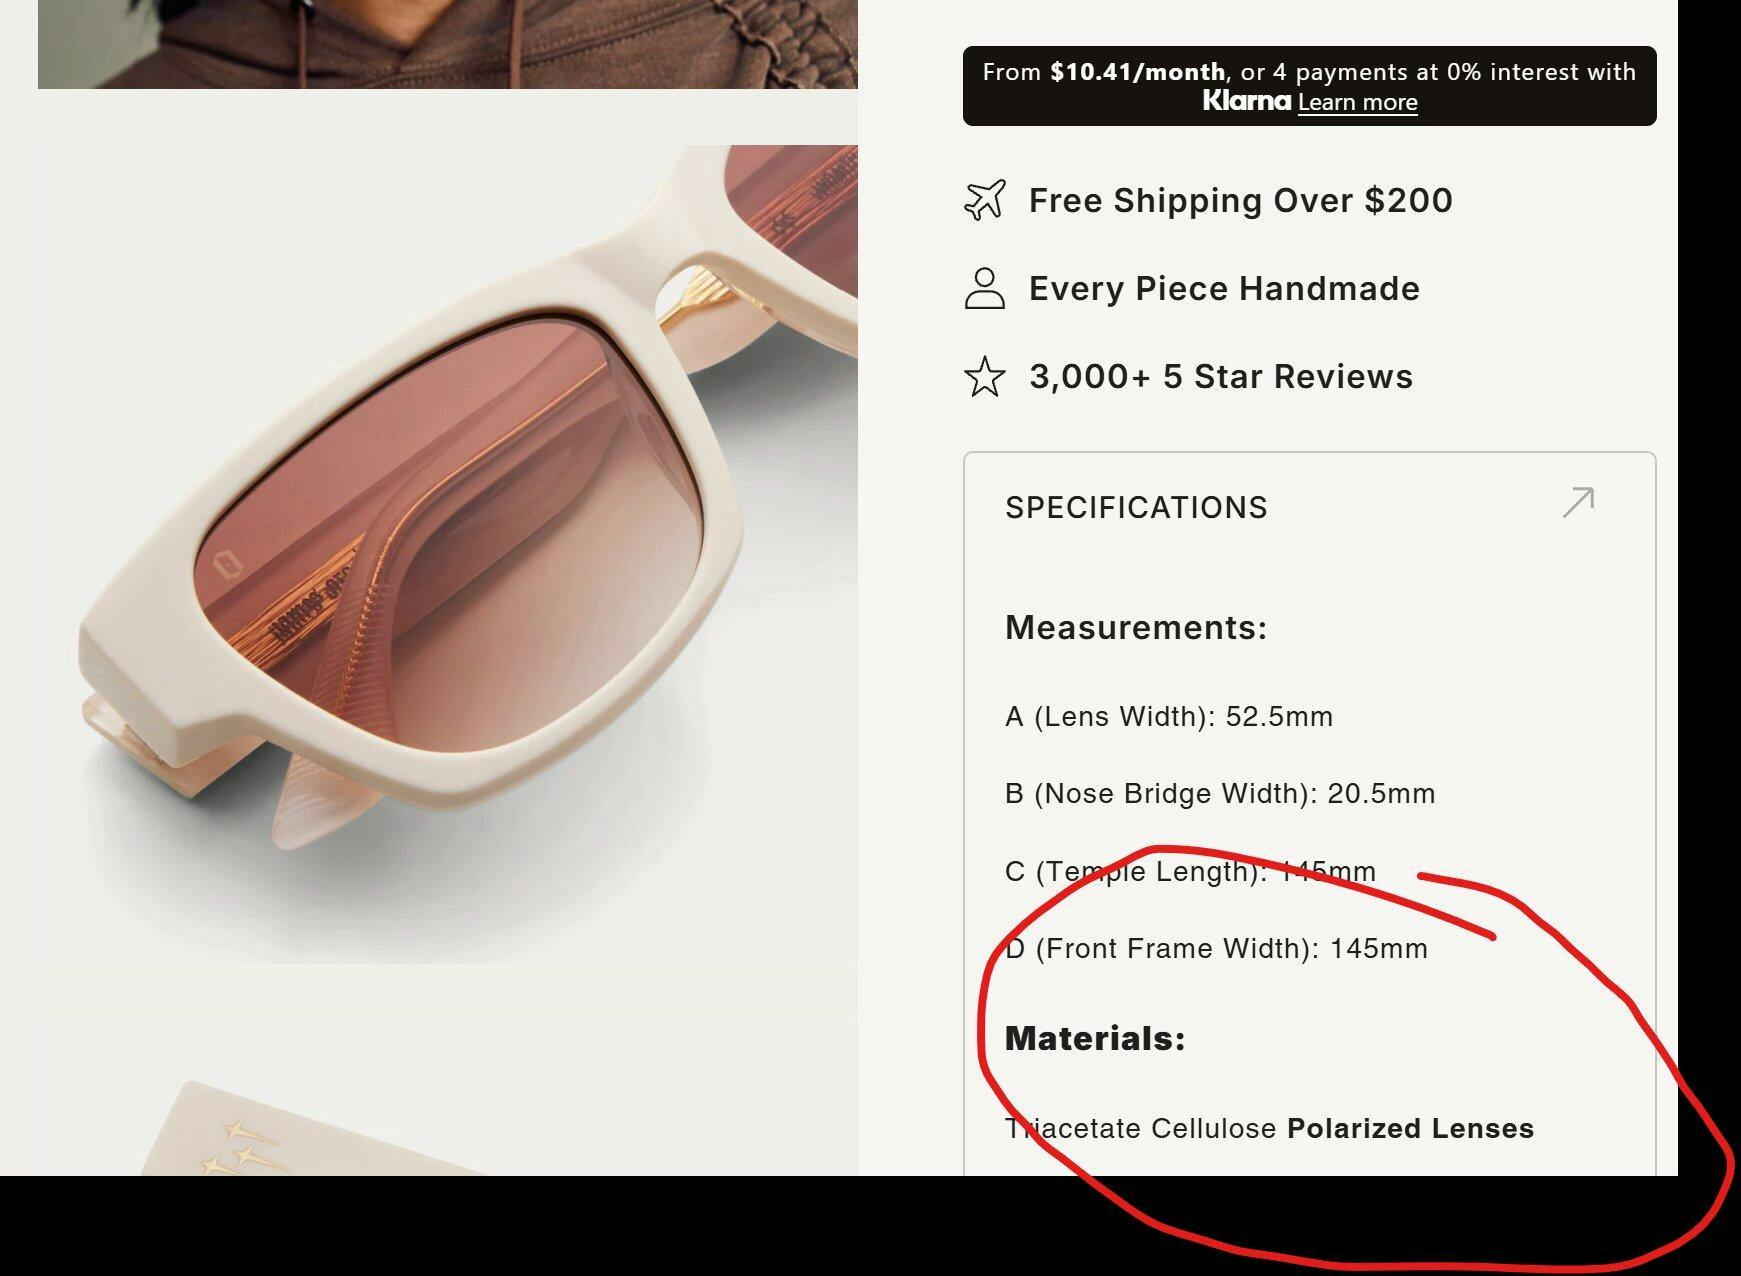Click the person handmade icon
The image size is (1741, 1276).
coord(984,288)
